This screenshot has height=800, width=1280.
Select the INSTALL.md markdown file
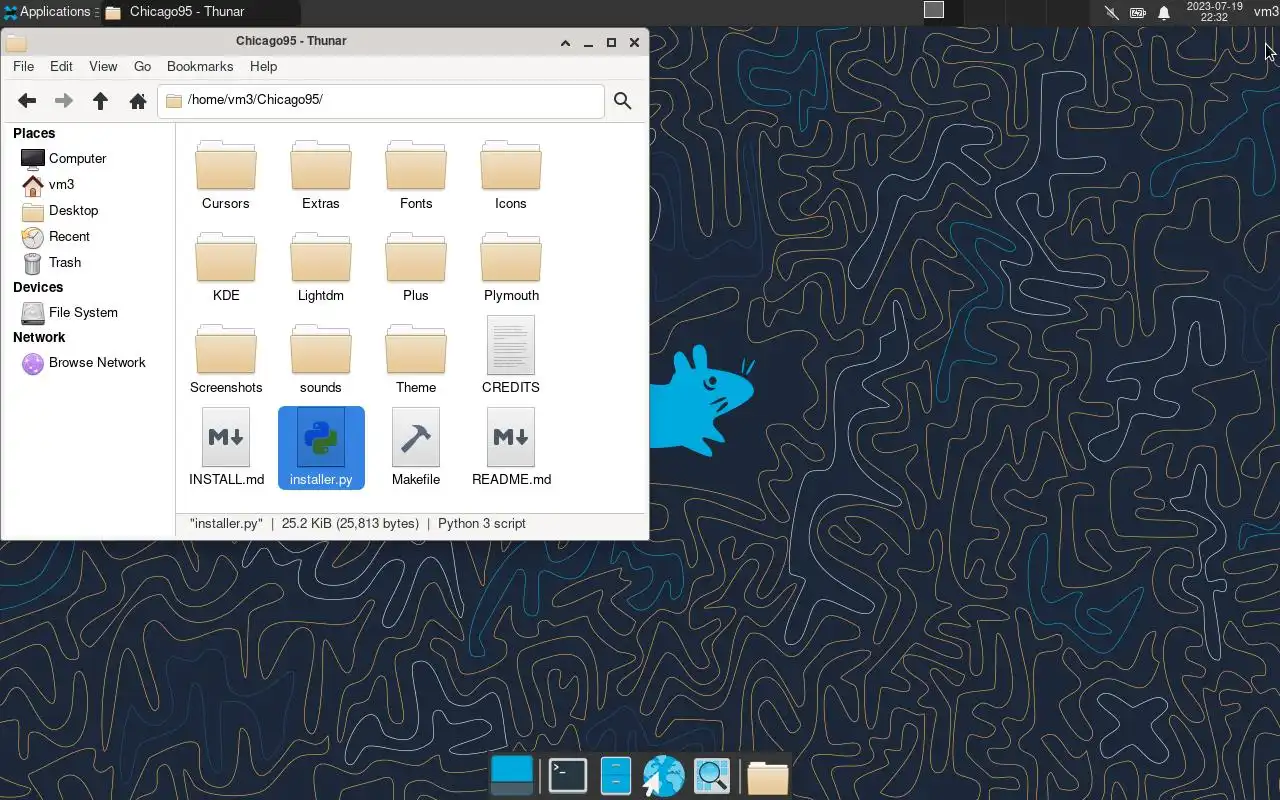226,447
